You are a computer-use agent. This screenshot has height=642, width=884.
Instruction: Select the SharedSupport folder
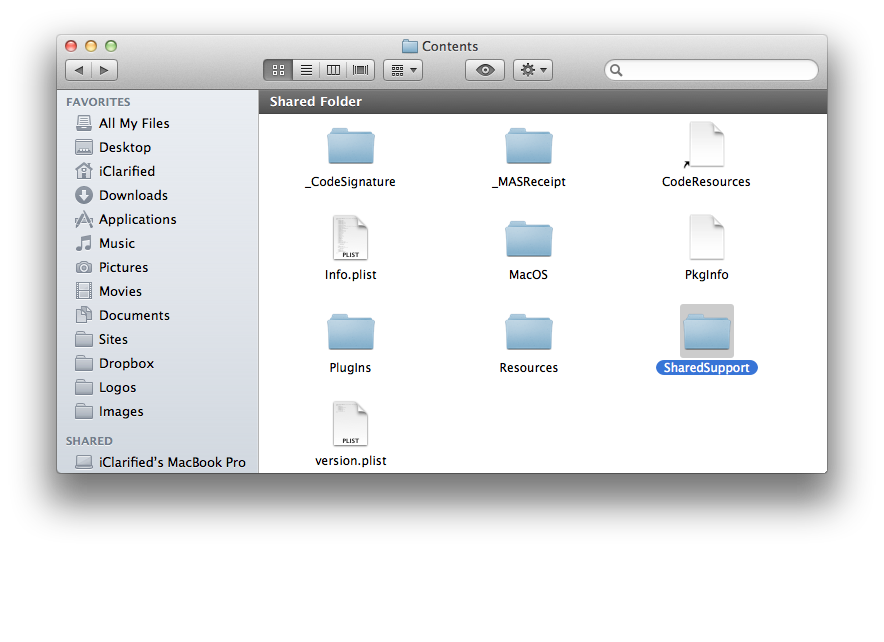point(706,333)
